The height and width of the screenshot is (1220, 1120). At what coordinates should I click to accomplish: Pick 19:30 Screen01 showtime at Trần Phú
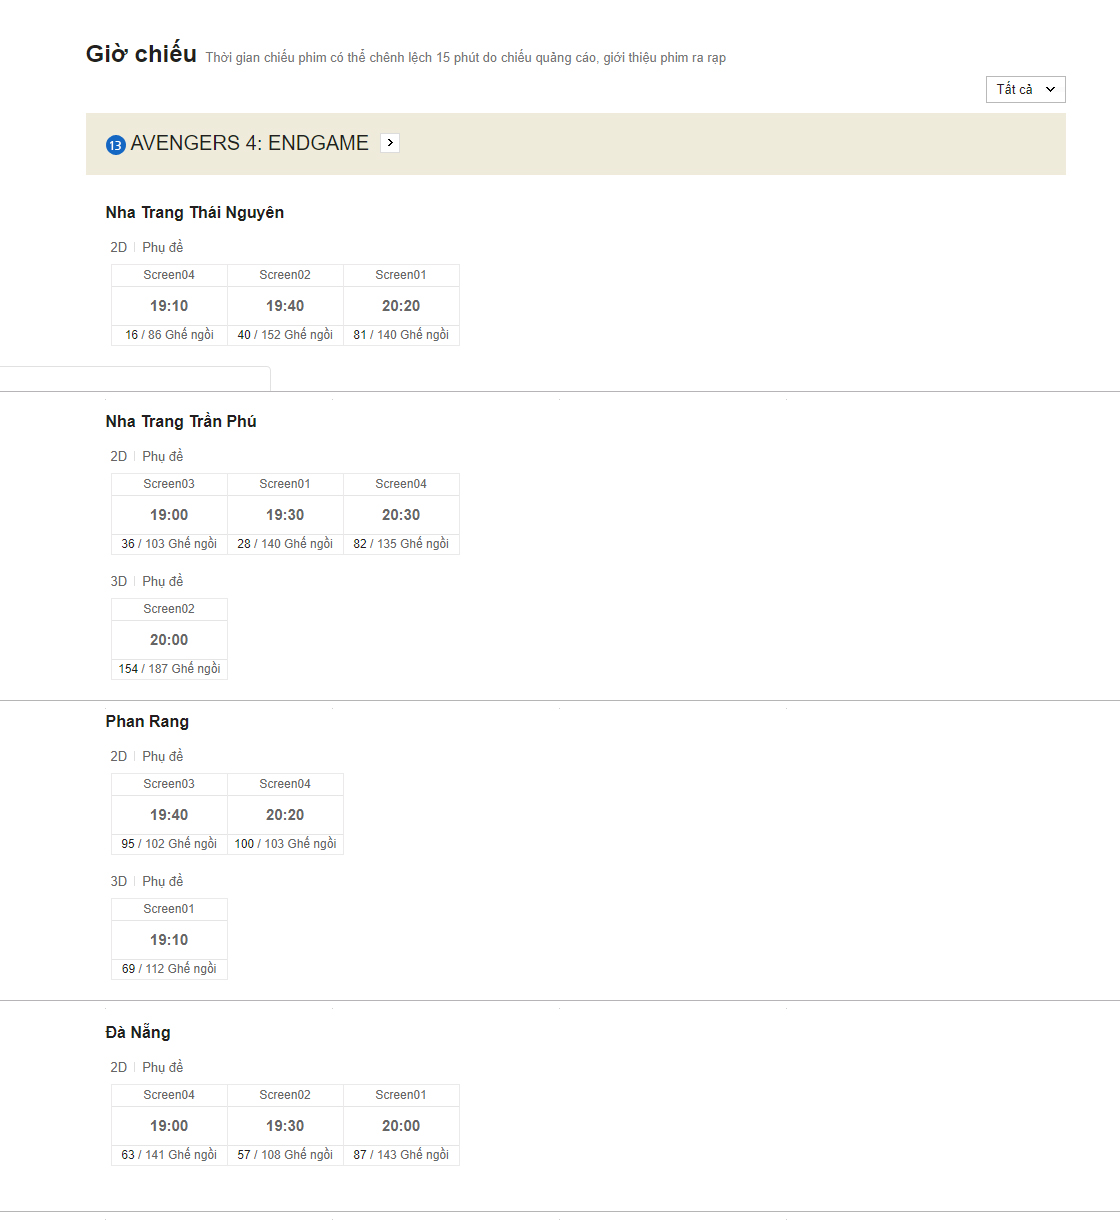pyautogui.click(x=285, y=515)
